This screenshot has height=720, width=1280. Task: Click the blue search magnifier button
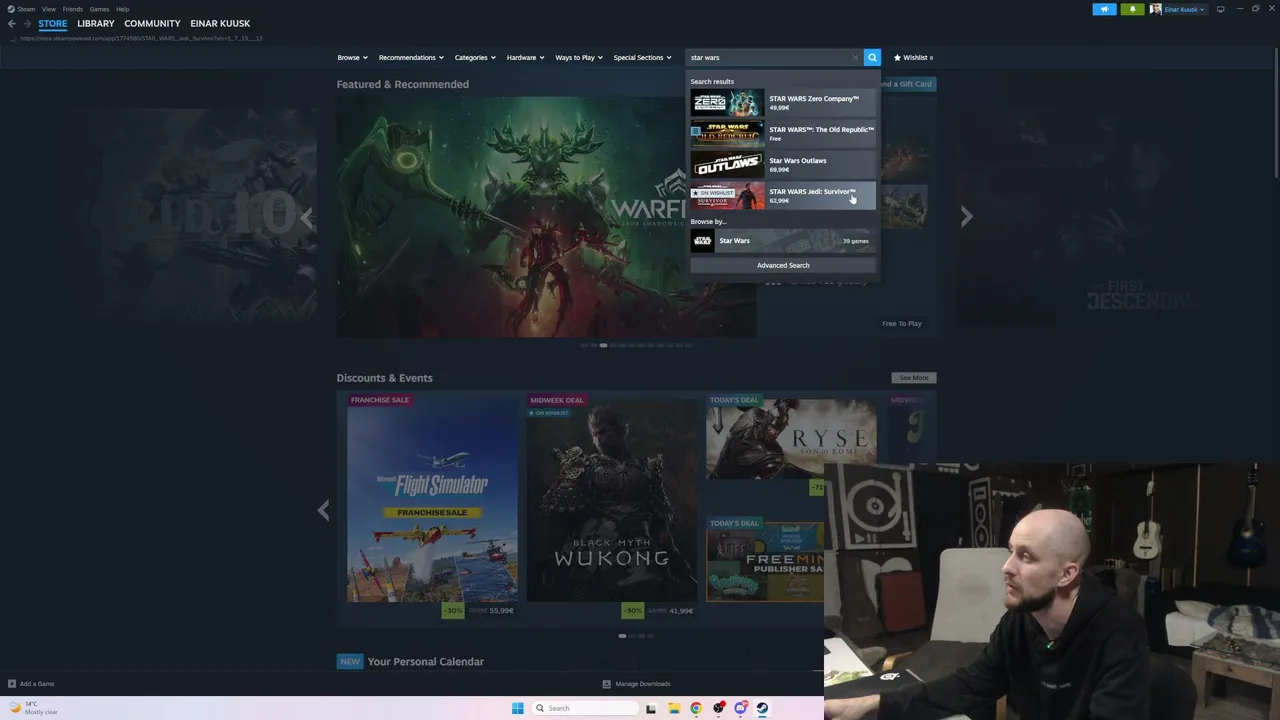[872, 58]
